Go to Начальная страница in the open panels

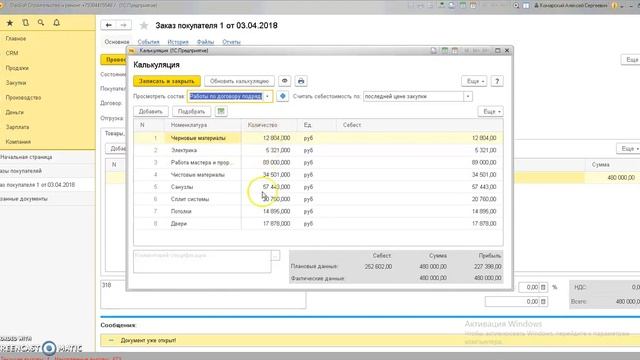(x=26, y=157)
